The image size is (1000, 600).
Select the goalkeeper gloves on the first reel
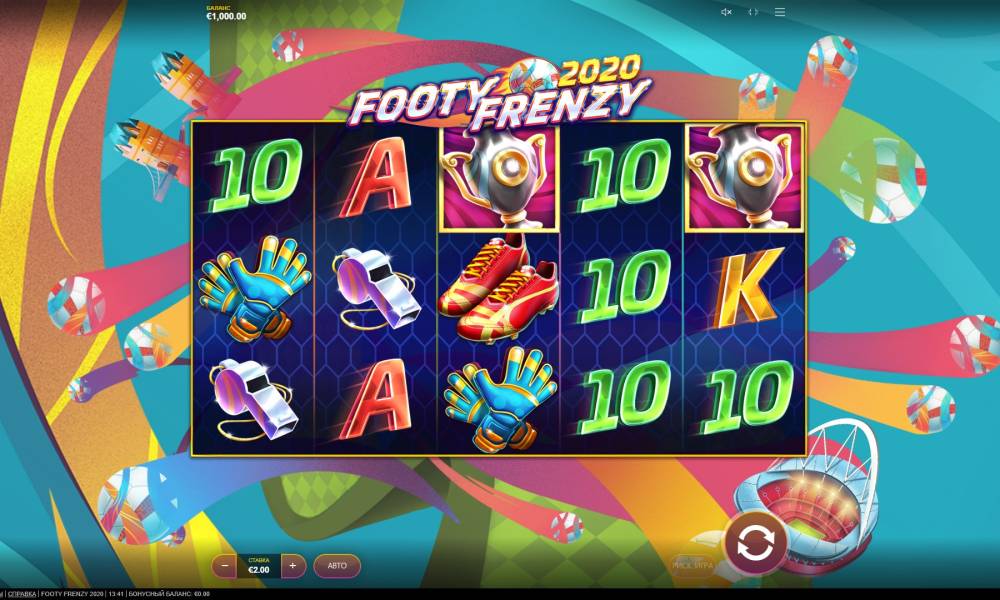click(x=254, y=288)
